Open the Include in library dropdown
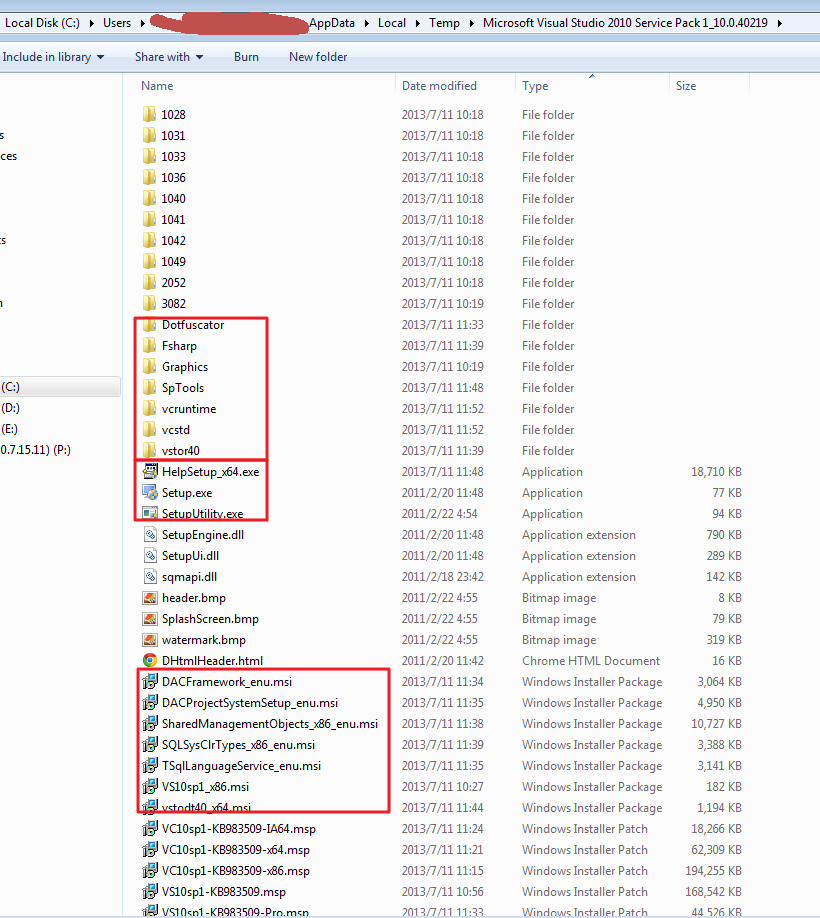Image resolution: width=820 pixels, height=918 pixels. pyautogui.click(x=53, y=57)
